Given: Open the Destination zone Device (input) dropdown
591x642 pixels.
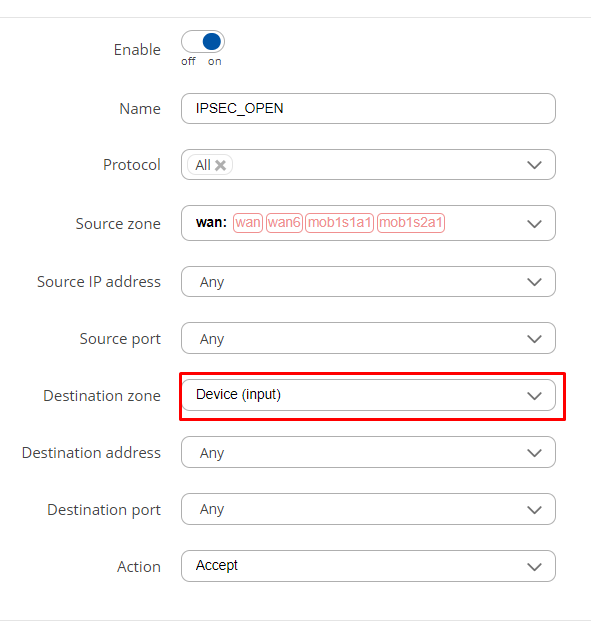Looking at the screenshot, I should 368,395.
